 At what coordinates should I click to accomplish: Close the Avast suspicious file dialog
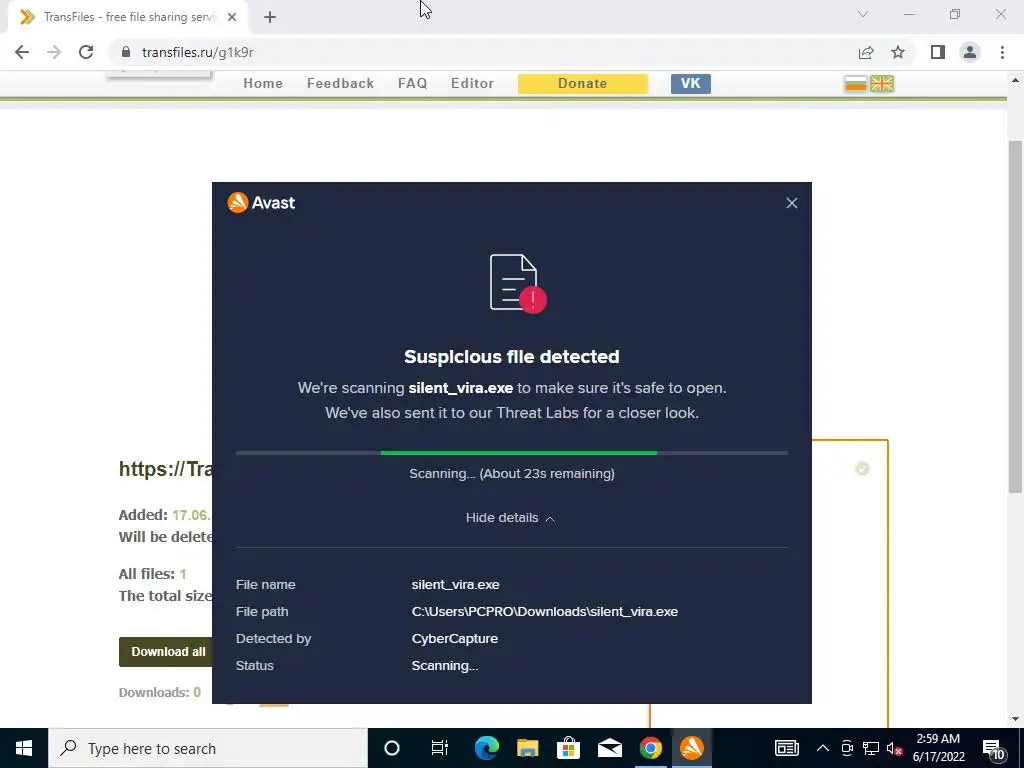(792, 203)
